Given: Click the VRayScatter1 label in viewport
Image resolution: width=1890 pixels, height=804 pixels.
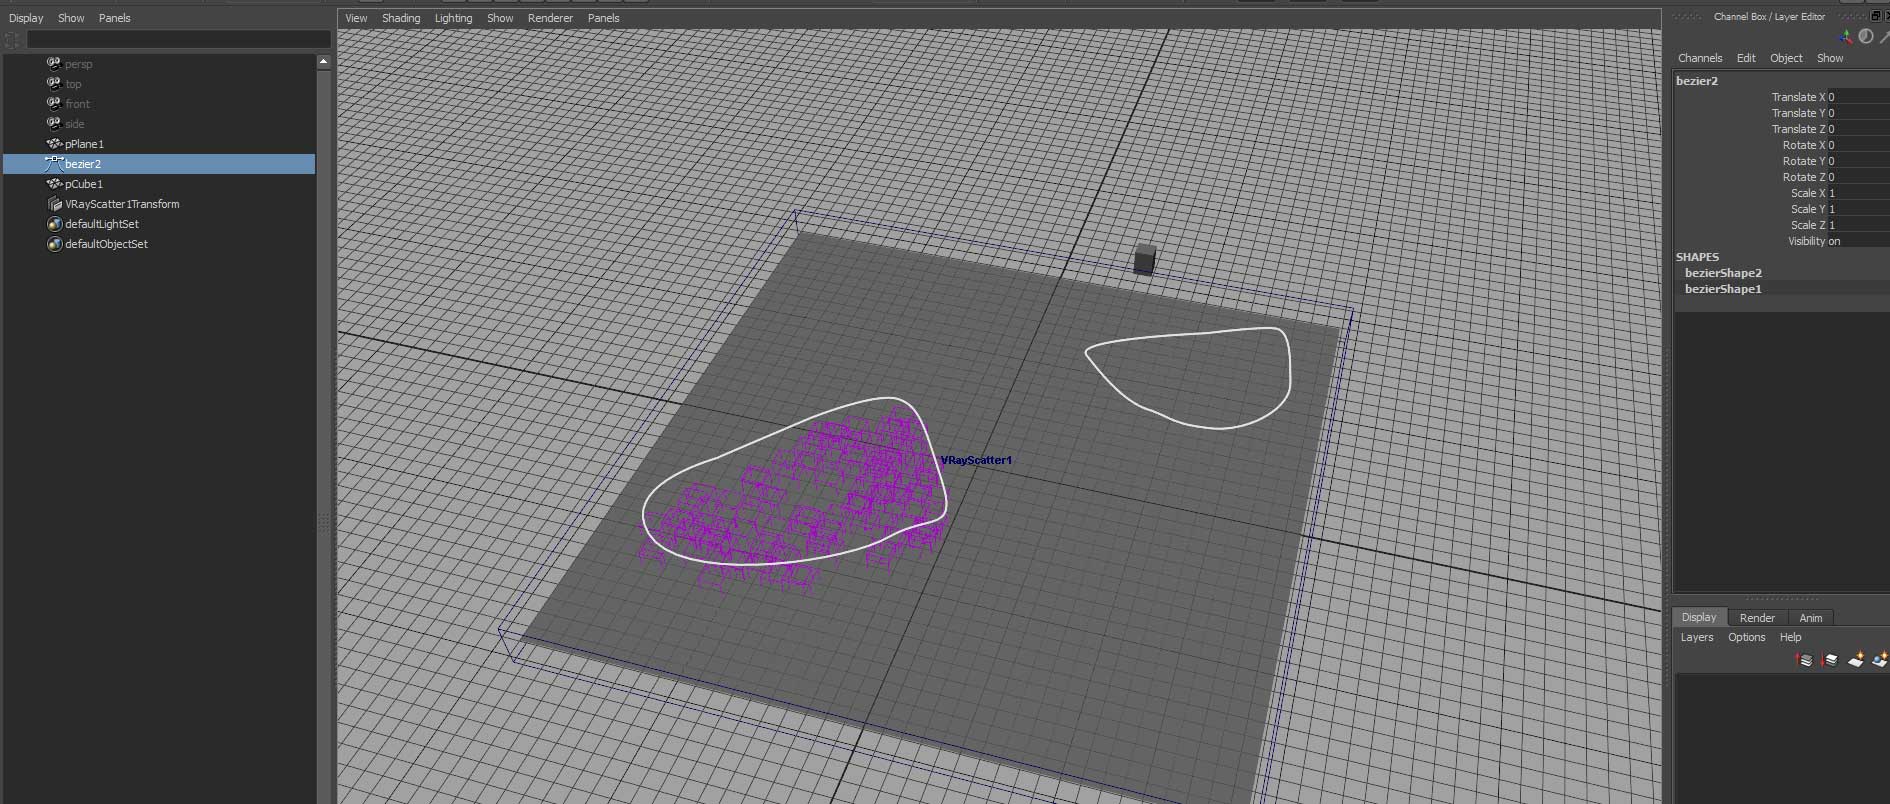Looking at the screenshot, I should (x=976, y=460).
